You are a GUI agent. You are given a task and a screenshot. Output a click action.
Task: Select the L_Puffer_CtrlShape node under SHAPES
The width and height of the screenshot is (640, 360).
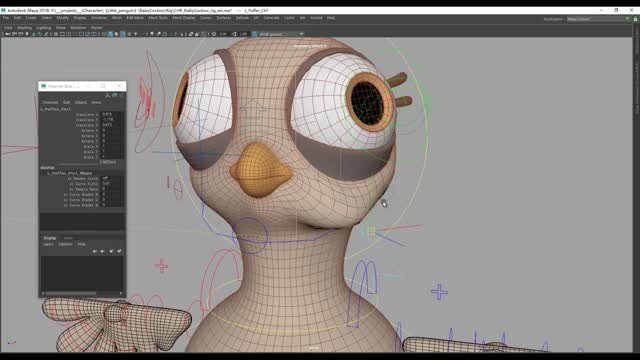[x=69, y=173]
